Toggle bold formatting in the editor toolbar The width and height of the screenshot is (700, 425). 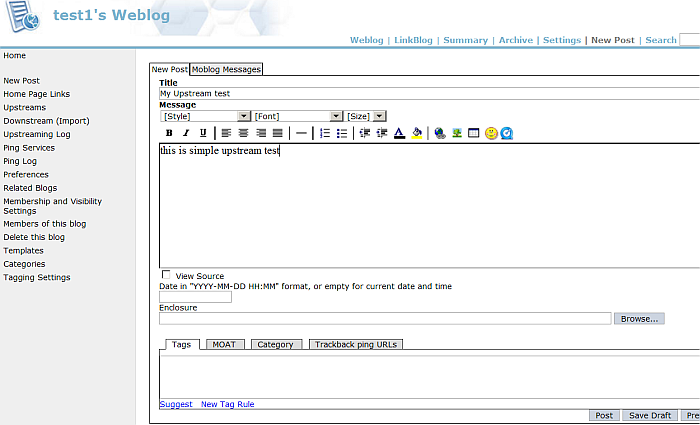(x=169, y=133)
